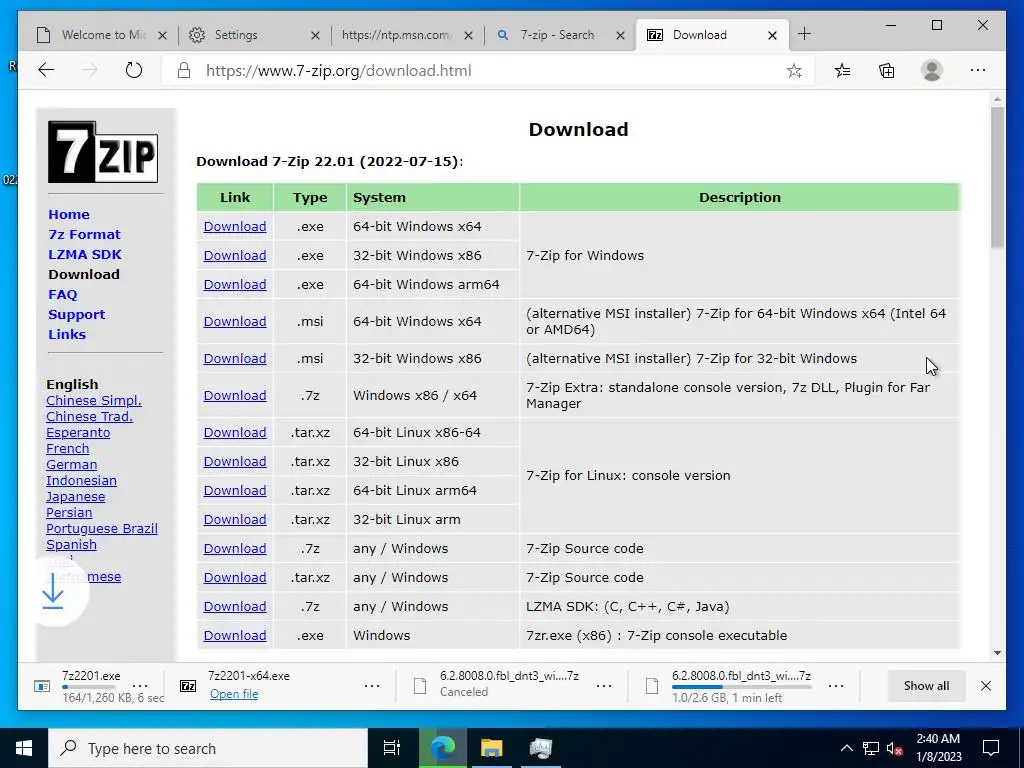Open LZMA SDK in the sidebar

pyautogui.click(x=85, y=255)
